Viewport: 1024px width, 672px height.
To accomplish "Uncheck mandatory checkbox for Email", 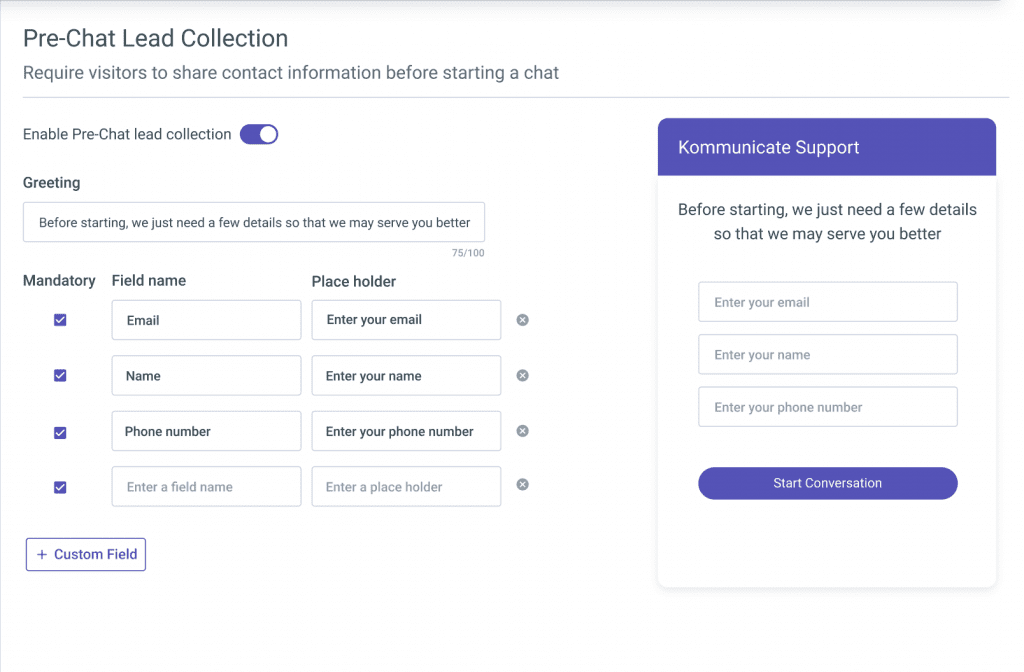I will 60,320.
